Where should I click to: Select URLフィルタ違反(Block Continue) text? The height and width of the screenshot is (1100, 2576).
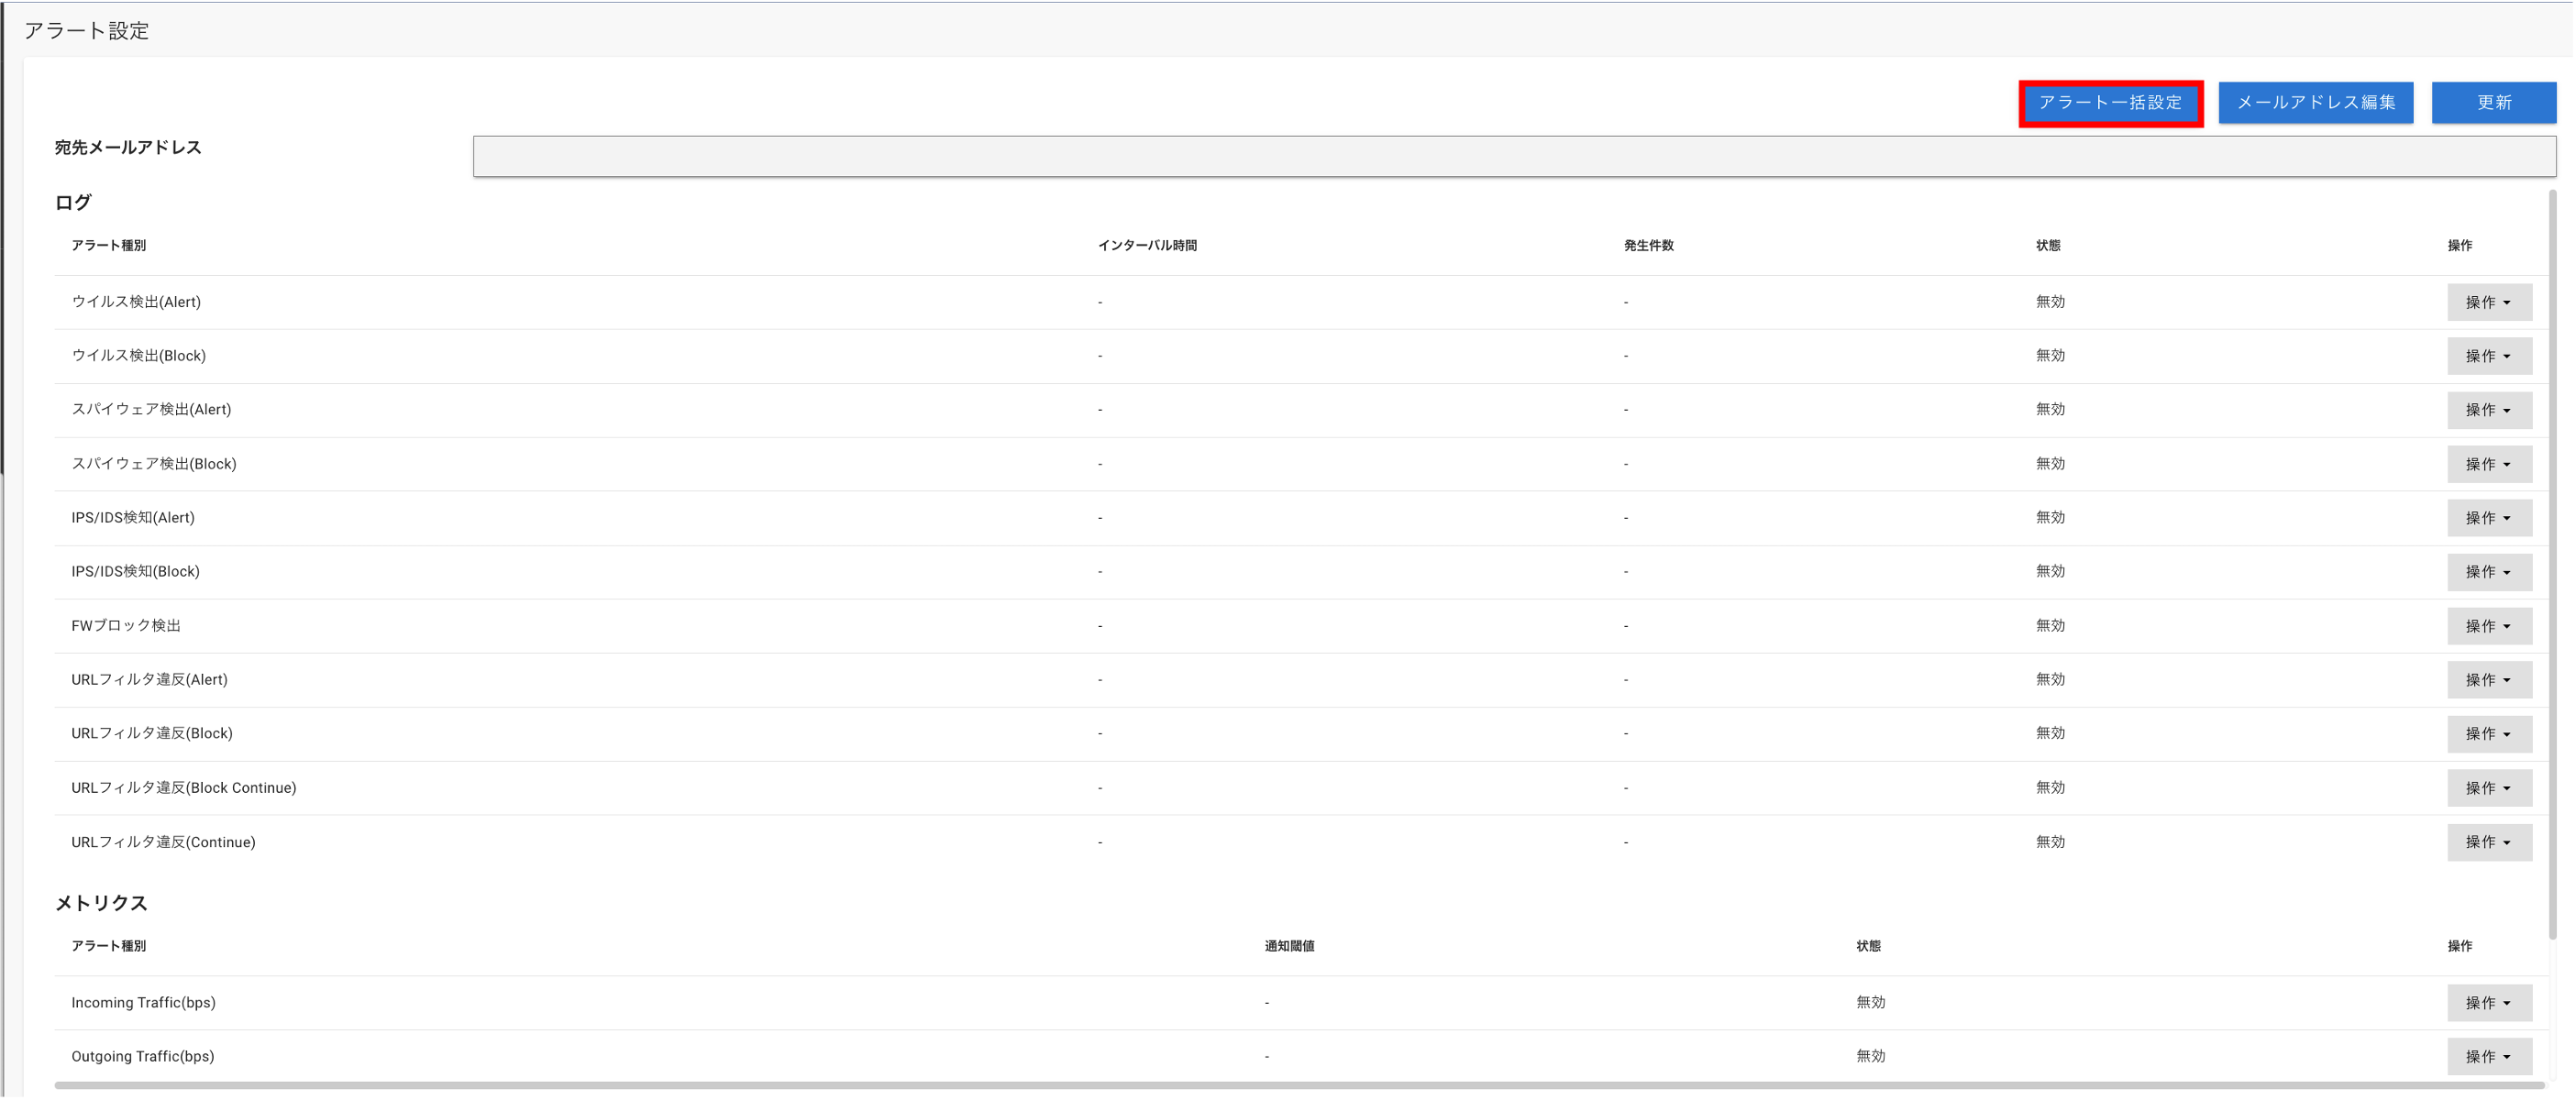pyautogui.click(x=184, y=788)
